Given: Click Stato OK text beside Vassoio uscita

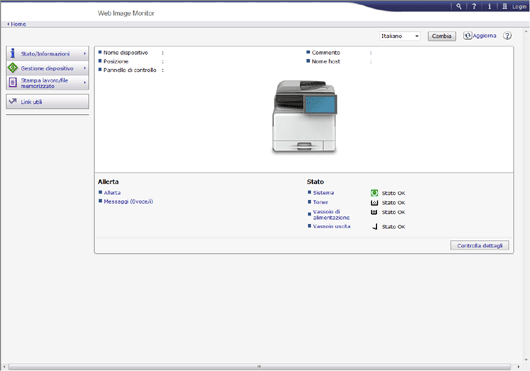Looking at the screenshot, I should click(x=393, y=227).
